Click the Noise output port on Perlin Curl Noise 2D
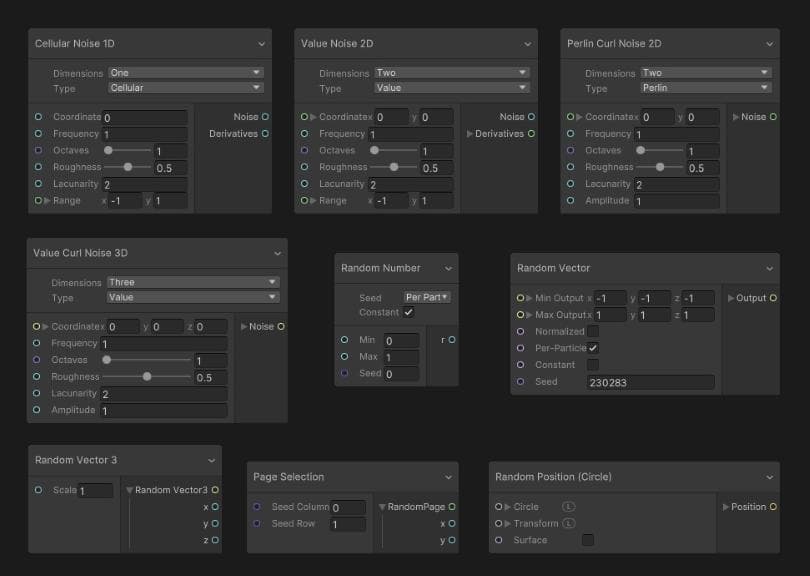810x576 pixels. click(x=774, y=116)
